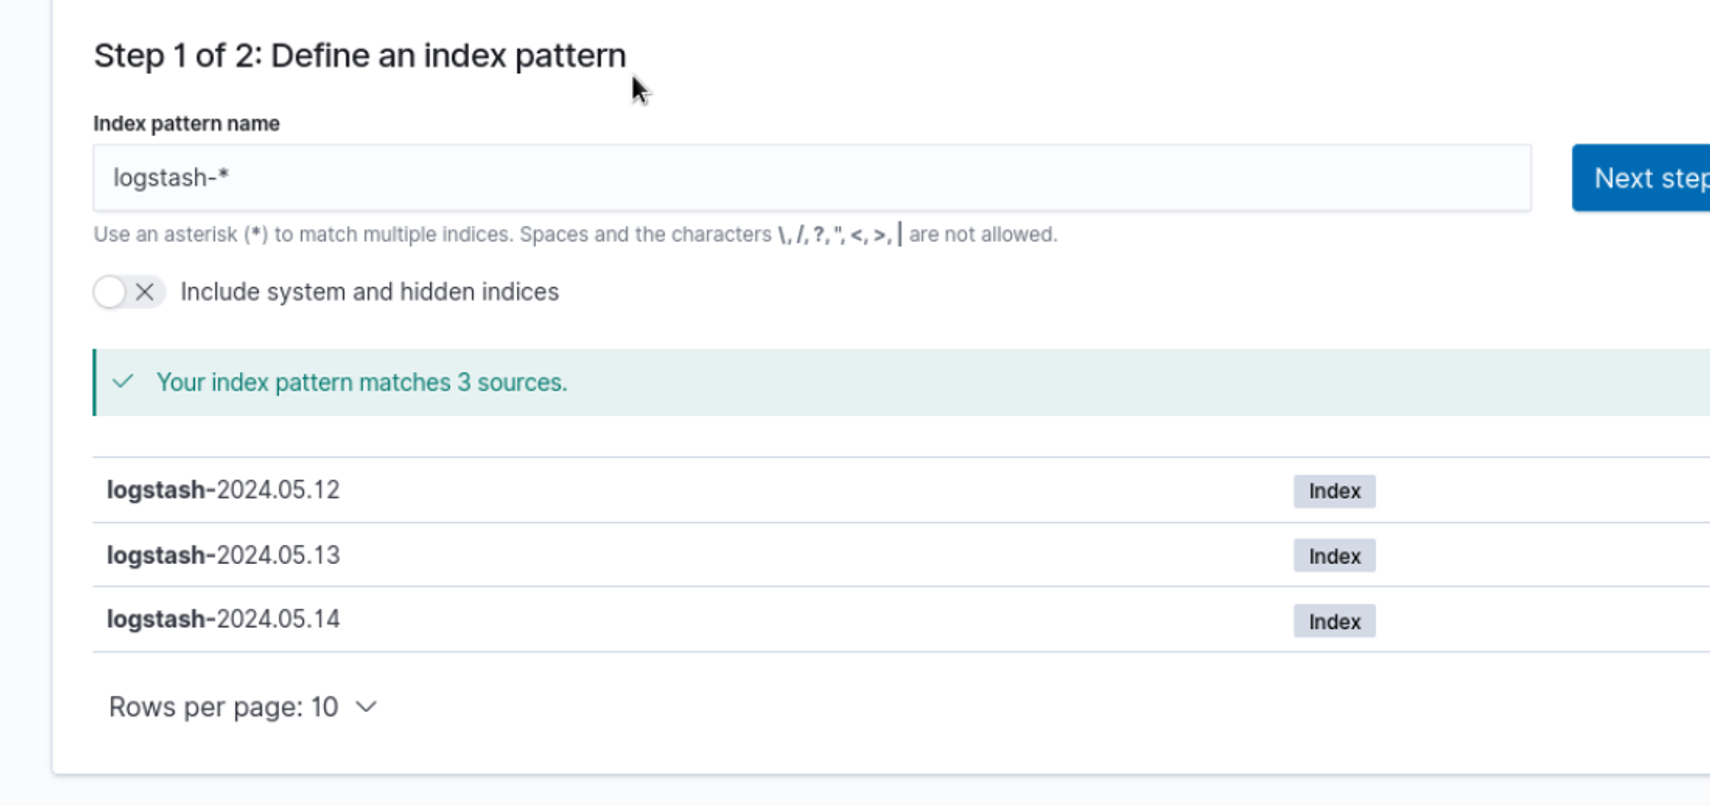The width and height of the screenshot is (1710, 806).
Task: Click the green success banner's empty area
Action: tap(1100, 382)
